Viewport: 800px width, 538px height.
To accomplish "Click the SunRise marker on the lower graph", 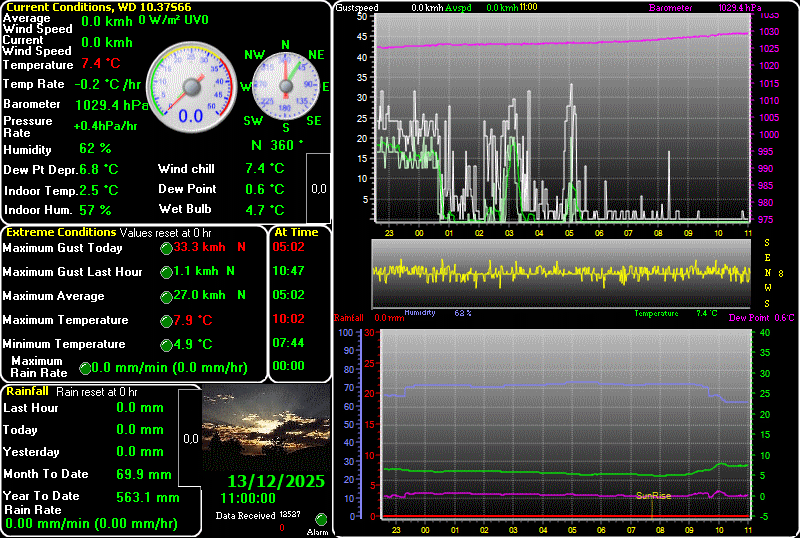I will coord(653,495).
